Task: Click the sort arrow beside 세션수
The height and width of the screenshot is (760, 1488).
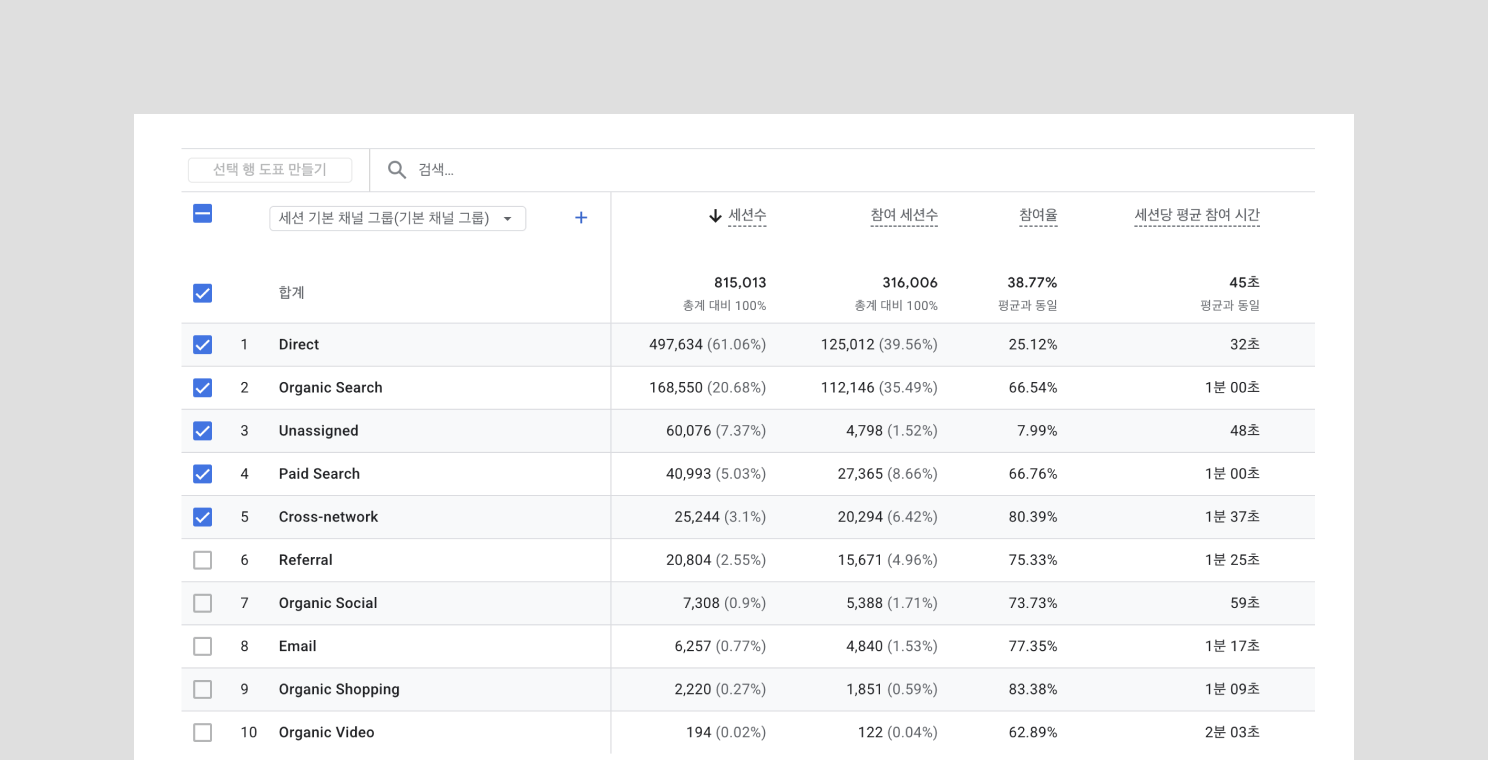Action: (715, 216)
